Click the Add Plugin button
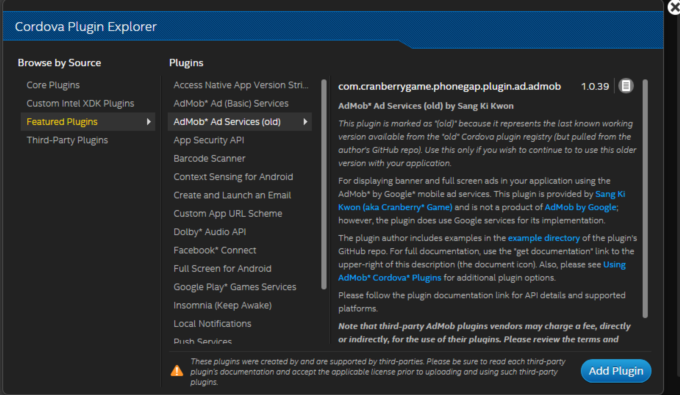 pos(616,371)
